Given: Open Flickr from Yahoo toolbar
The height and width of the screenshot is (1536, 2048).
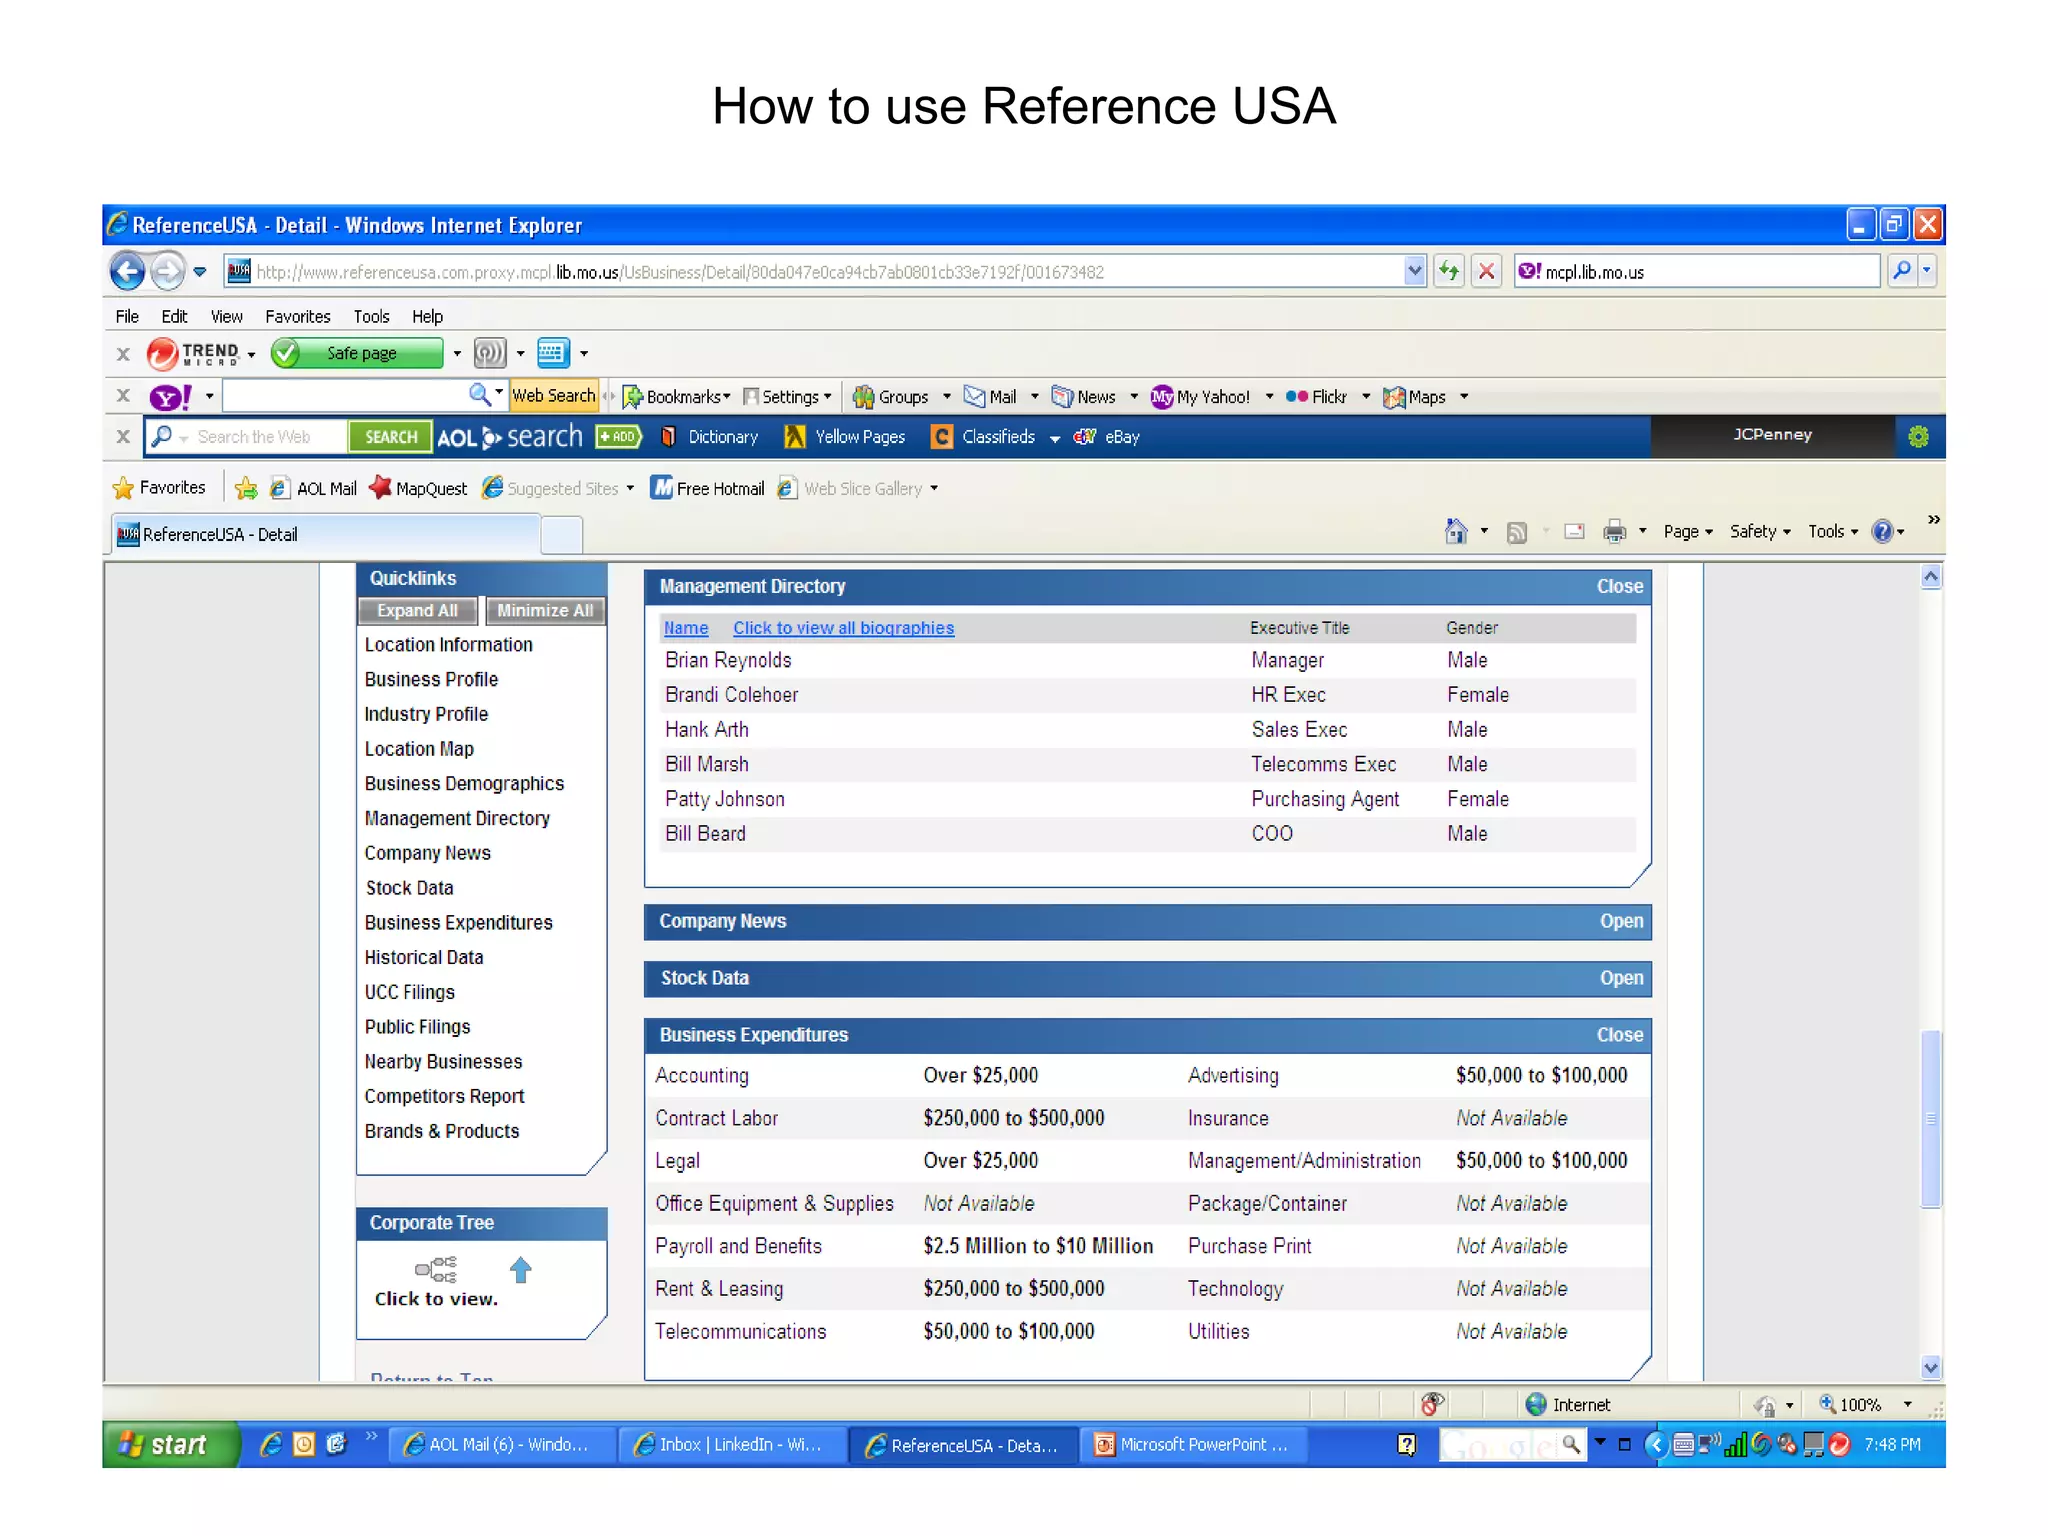Looking at the screenshot, I should (1317, 397).
